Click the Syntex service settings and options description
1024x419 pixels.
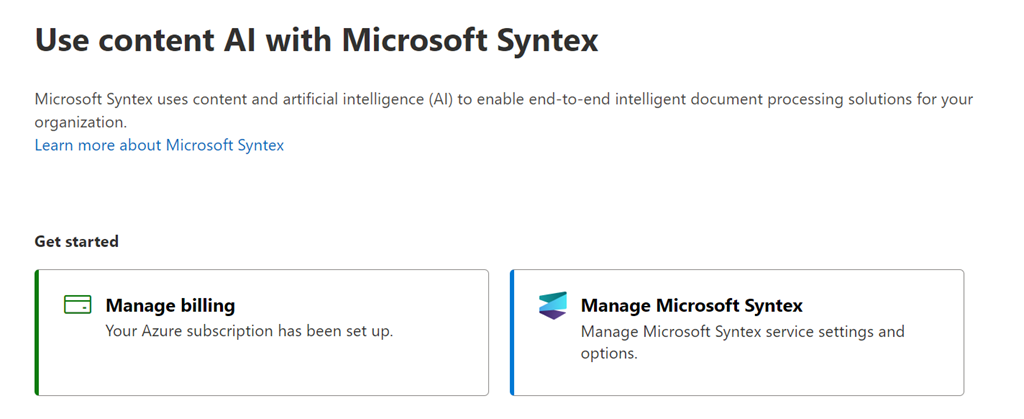(x=742, y=341)
